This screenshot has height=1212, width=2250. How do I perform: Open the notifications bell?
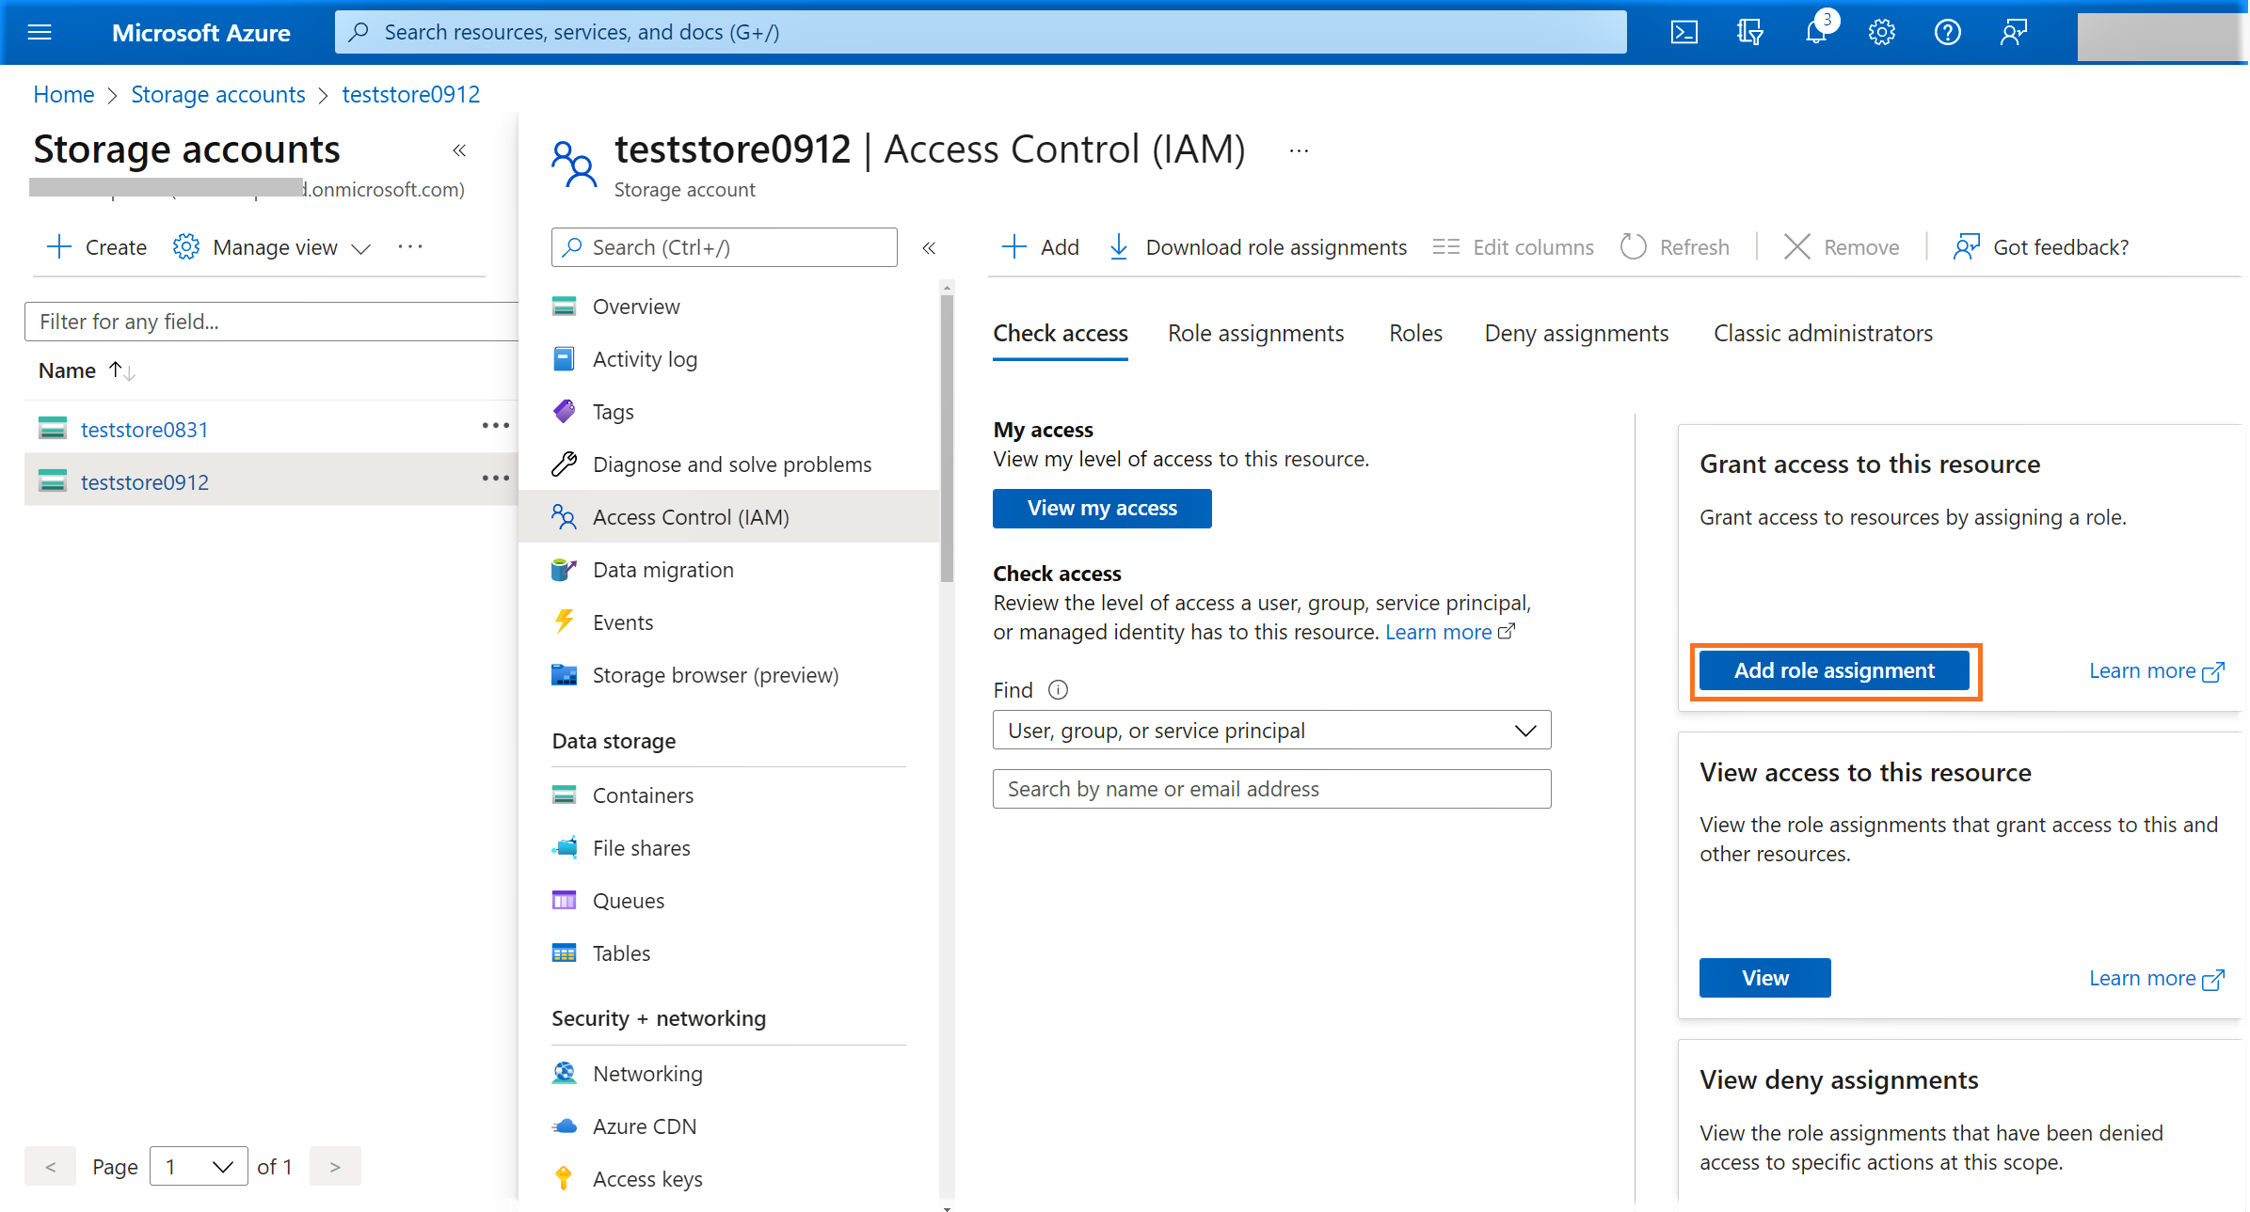[x=1815, y=32]
